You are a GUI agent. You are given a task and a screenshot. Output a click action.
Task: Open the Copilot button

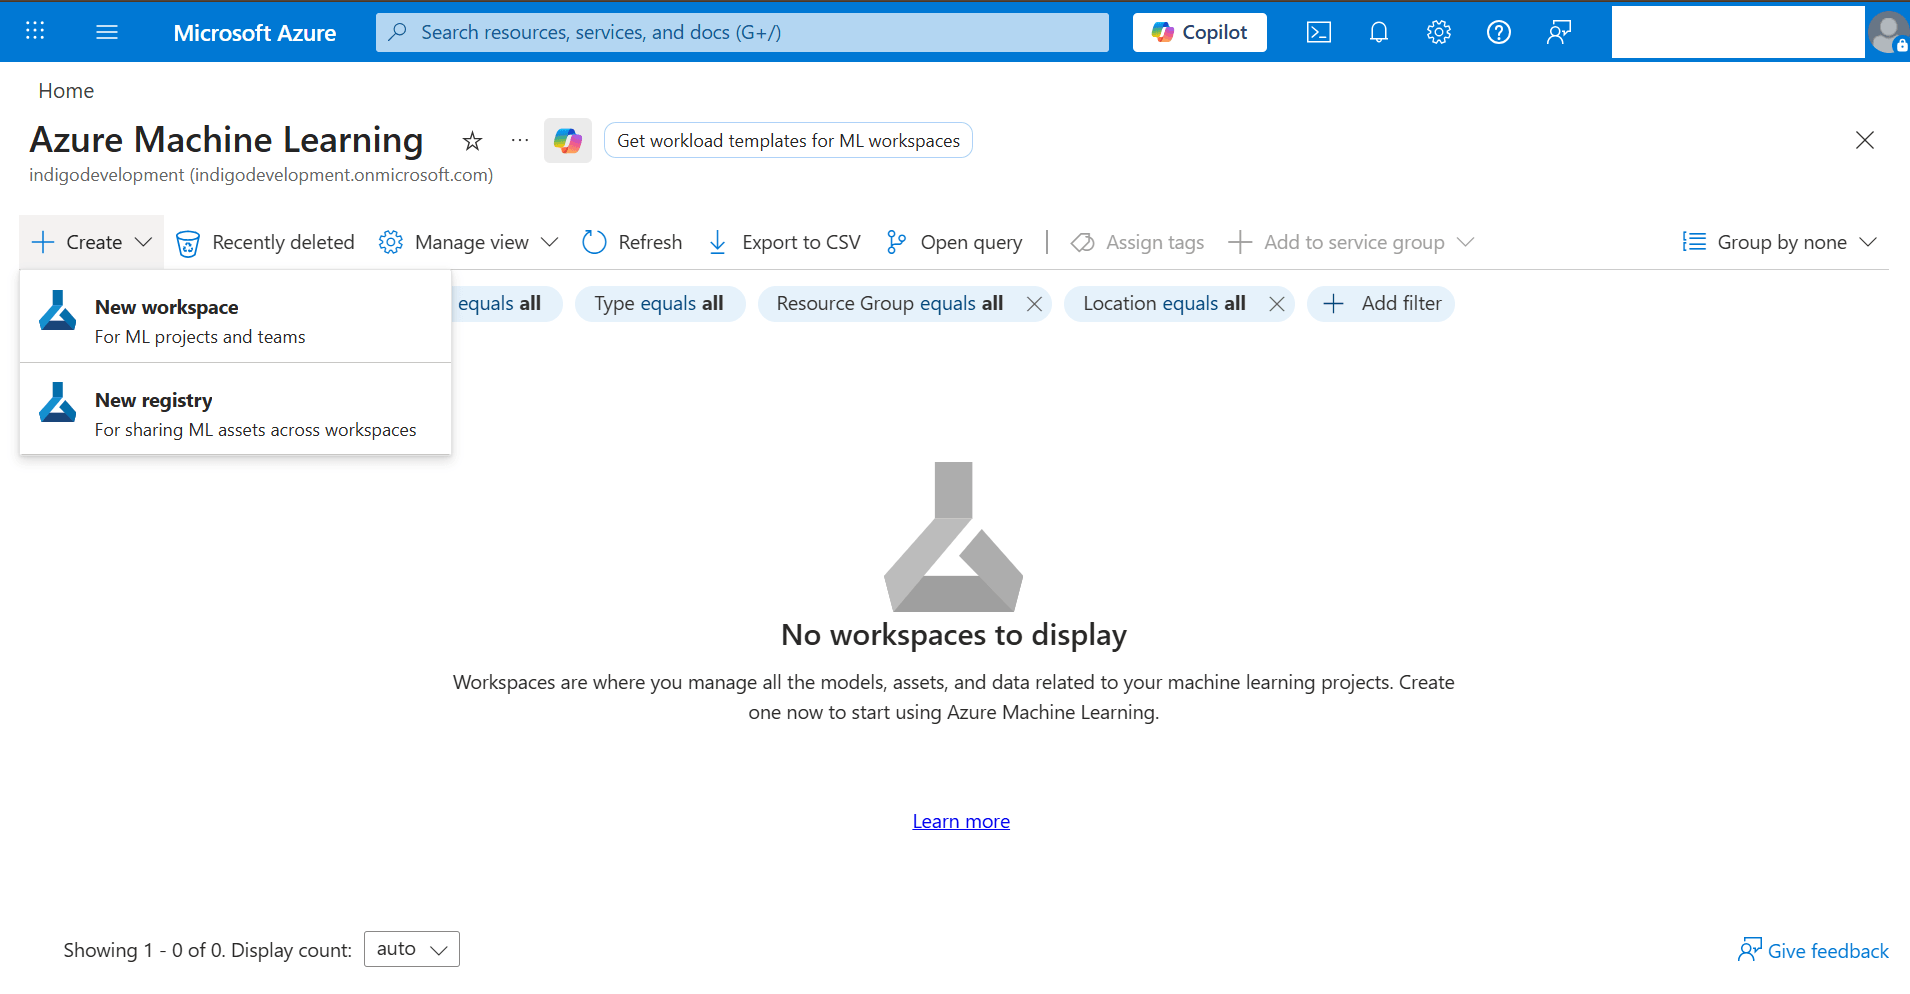1199,32
